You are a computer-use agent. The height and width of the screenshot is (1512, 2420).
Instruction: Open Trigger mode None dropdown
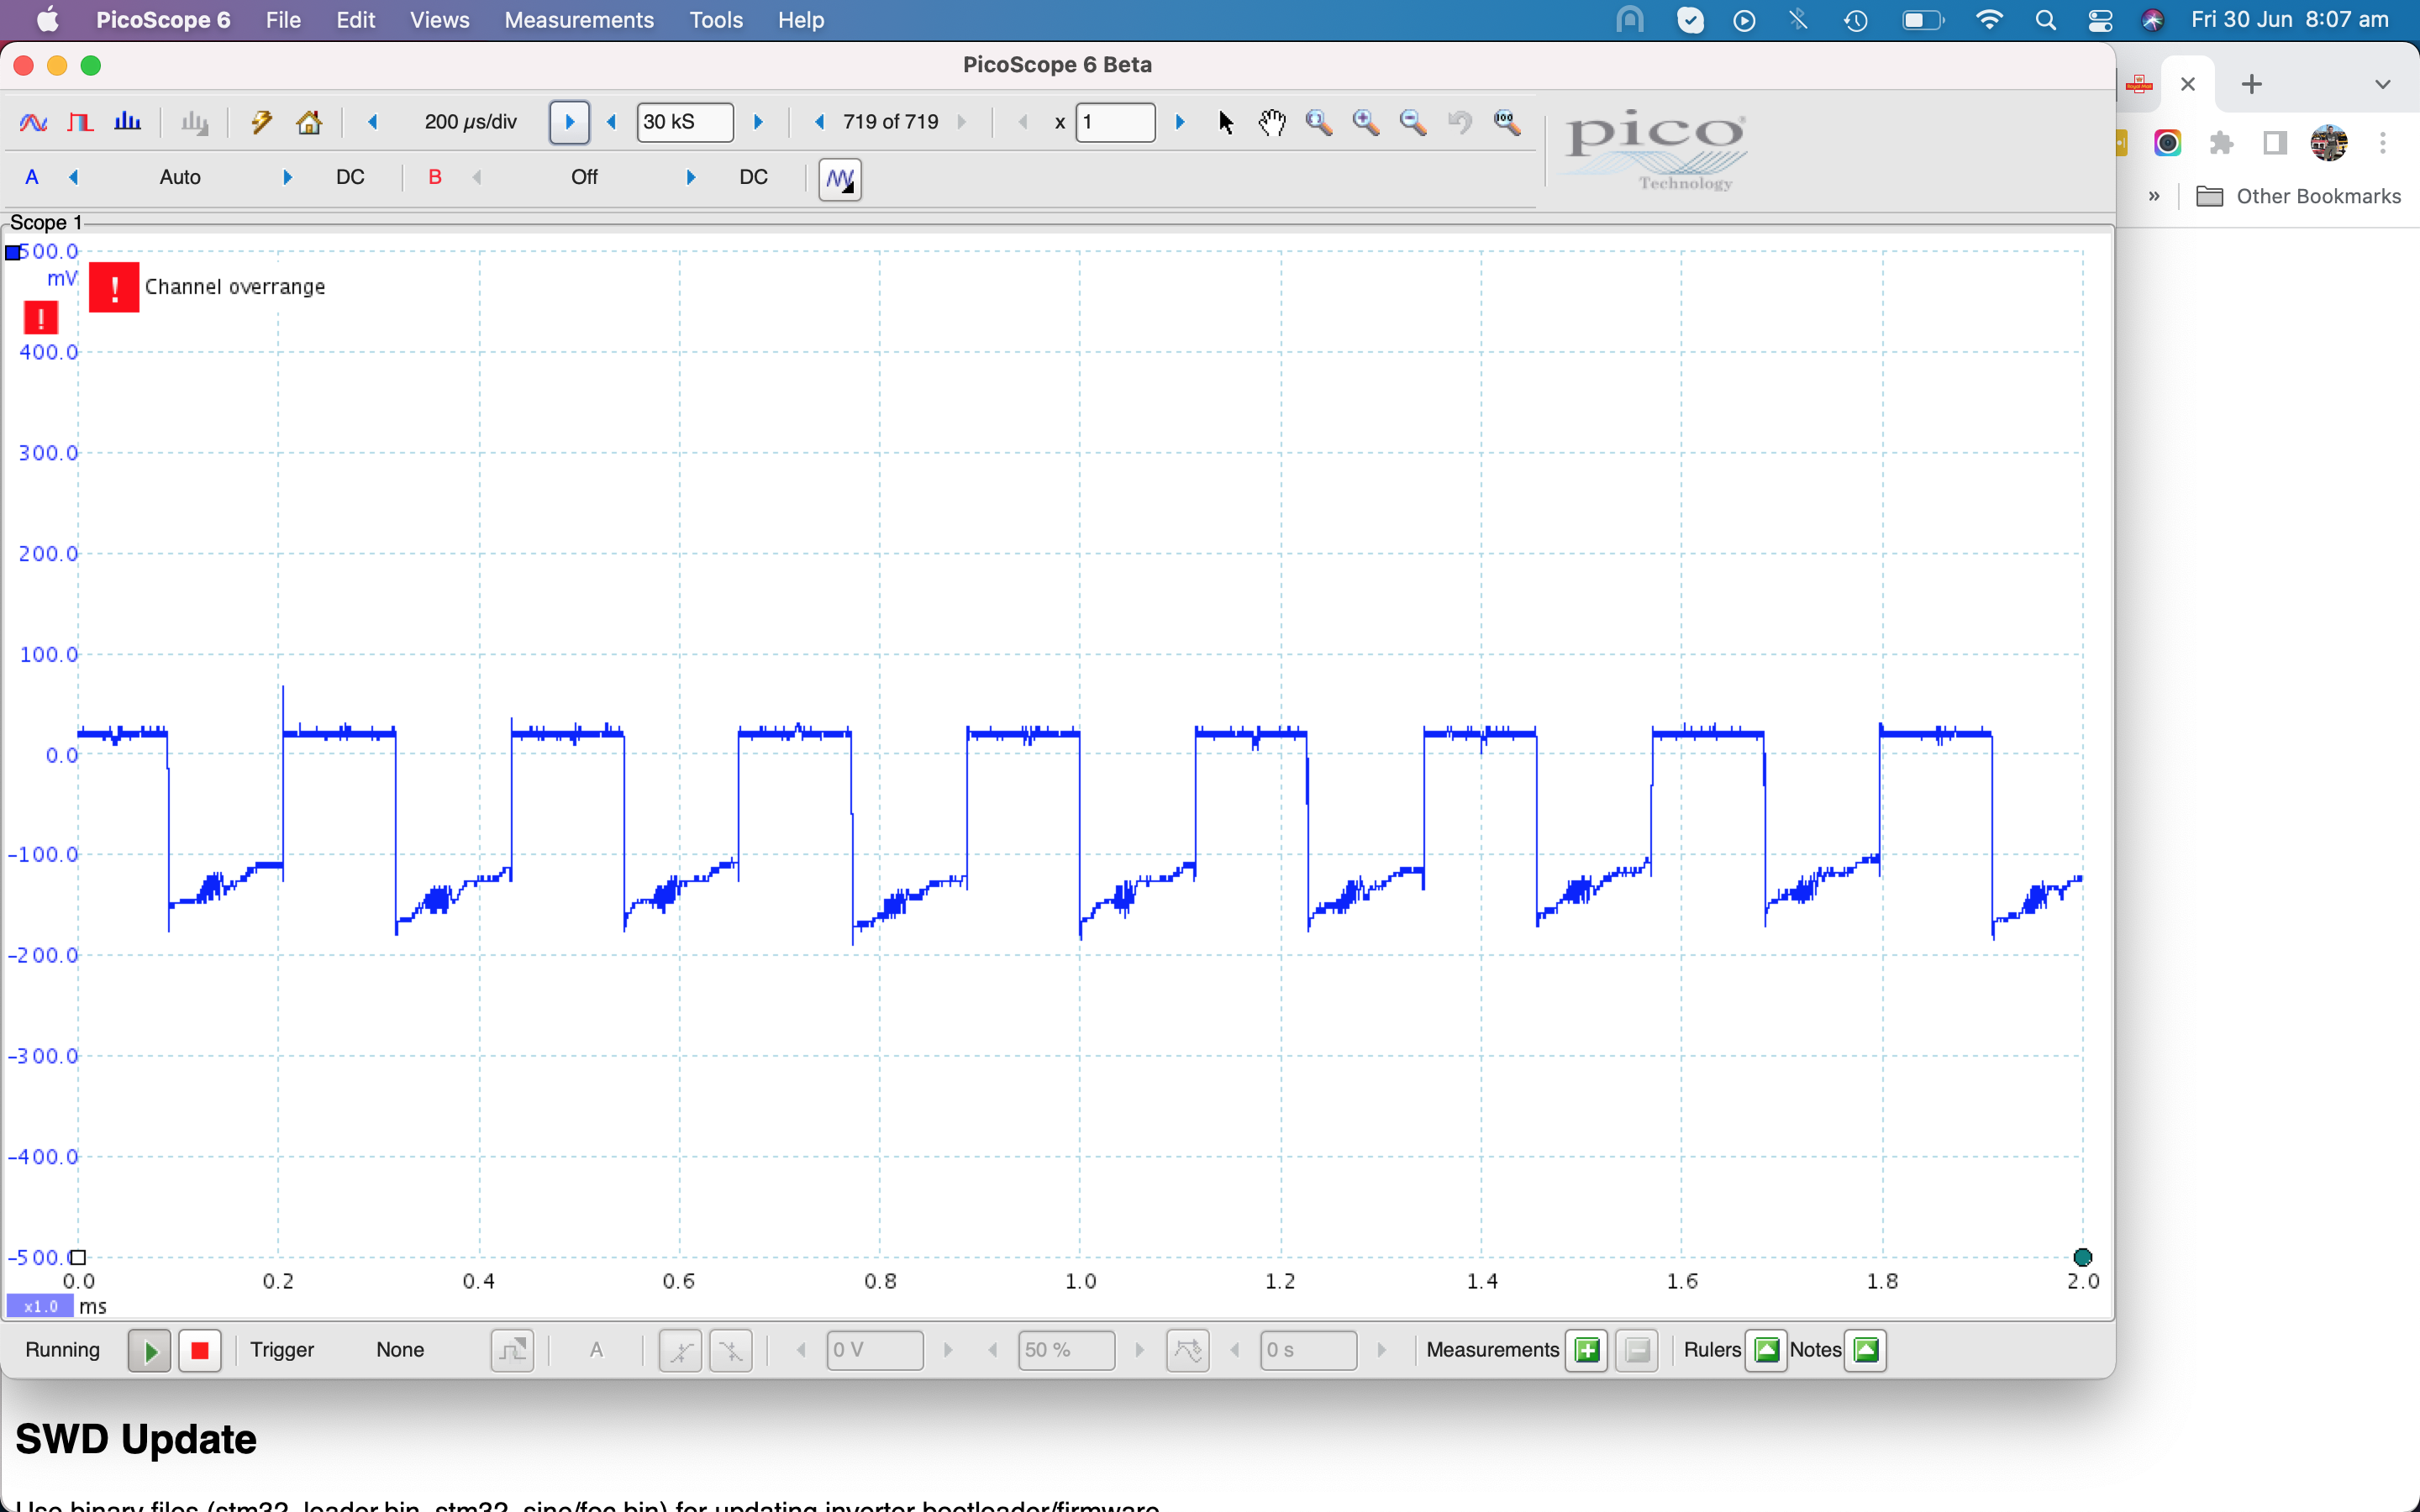(x=400, y=1350)
